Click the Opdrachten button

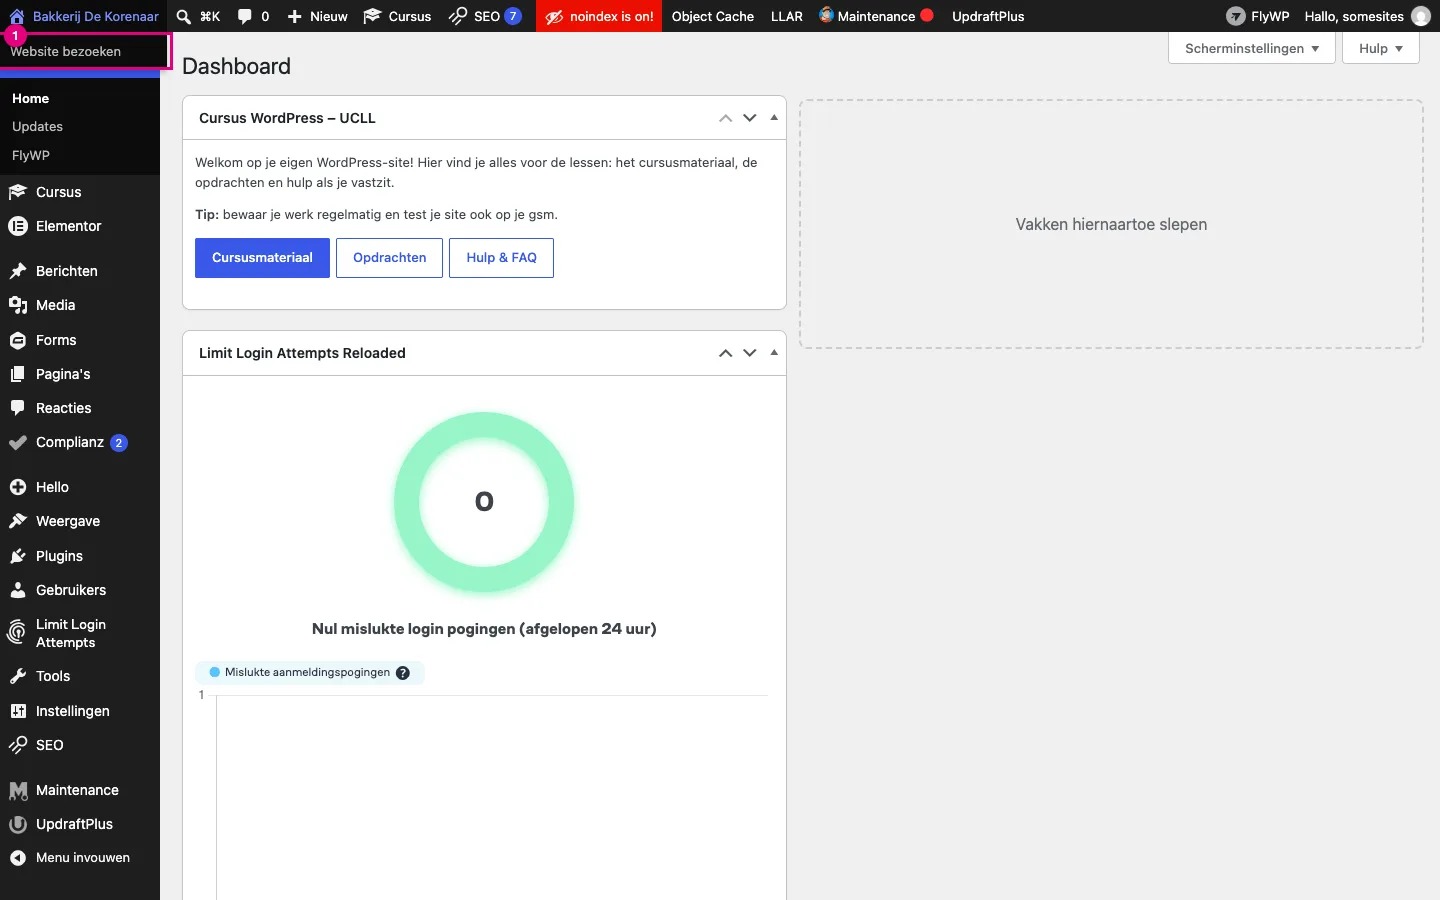(390, 258)
